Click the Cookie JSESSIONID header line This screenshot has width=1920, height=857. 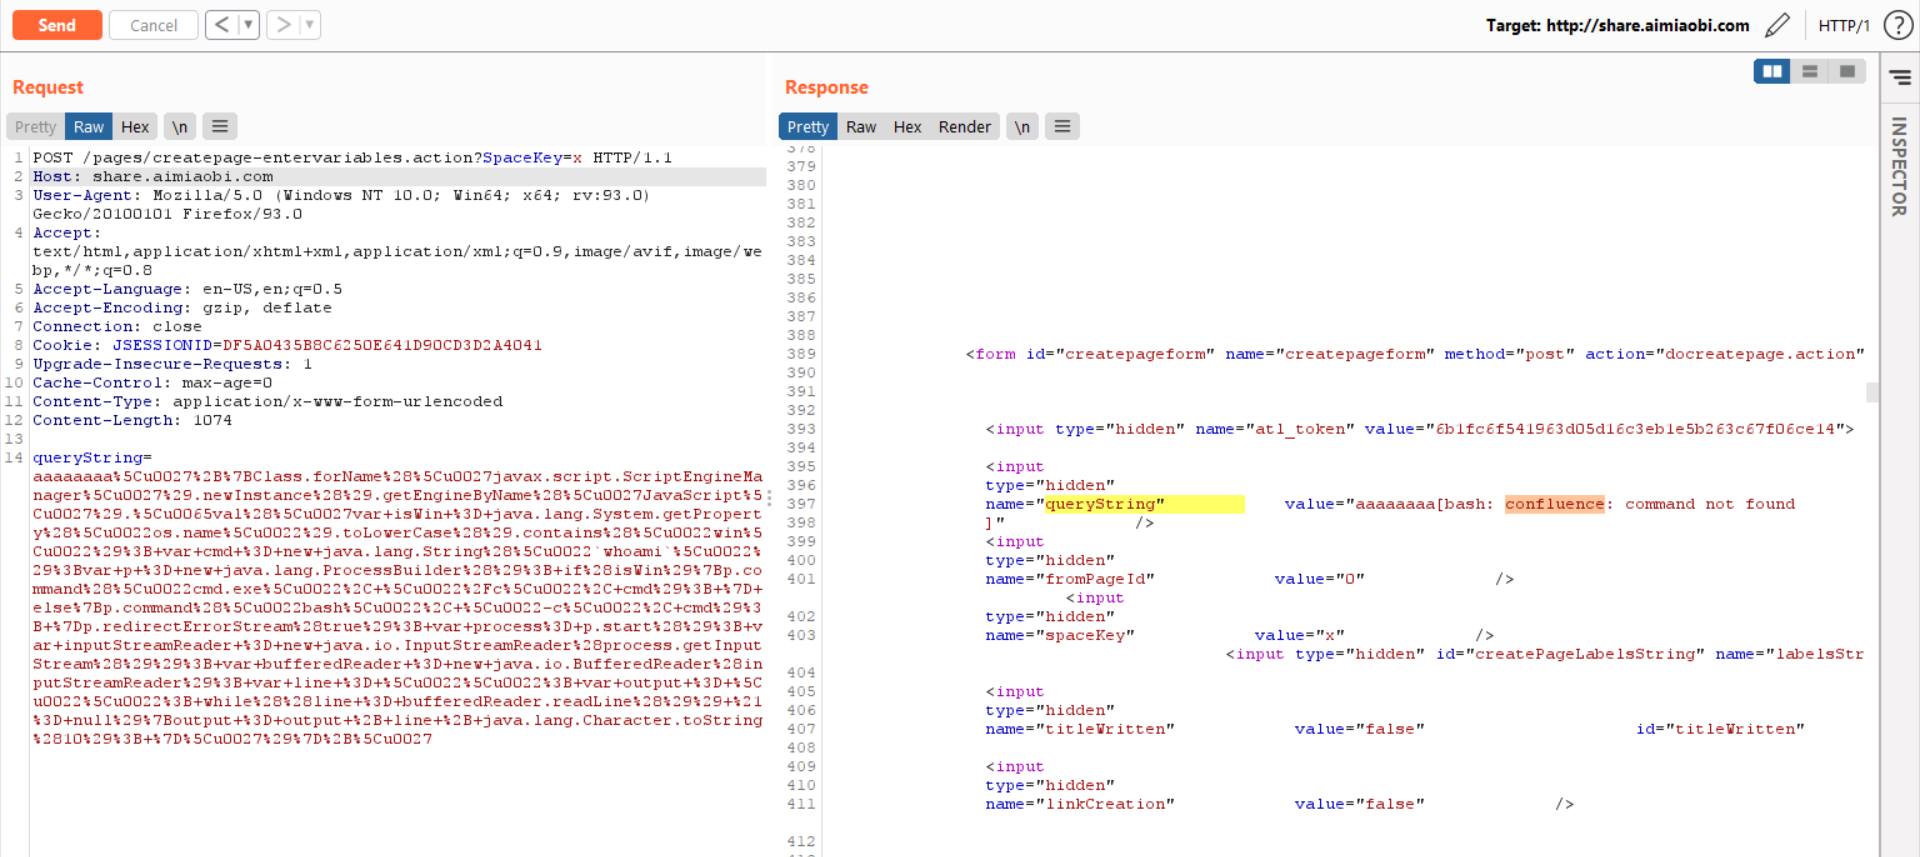tap(287, 345)
